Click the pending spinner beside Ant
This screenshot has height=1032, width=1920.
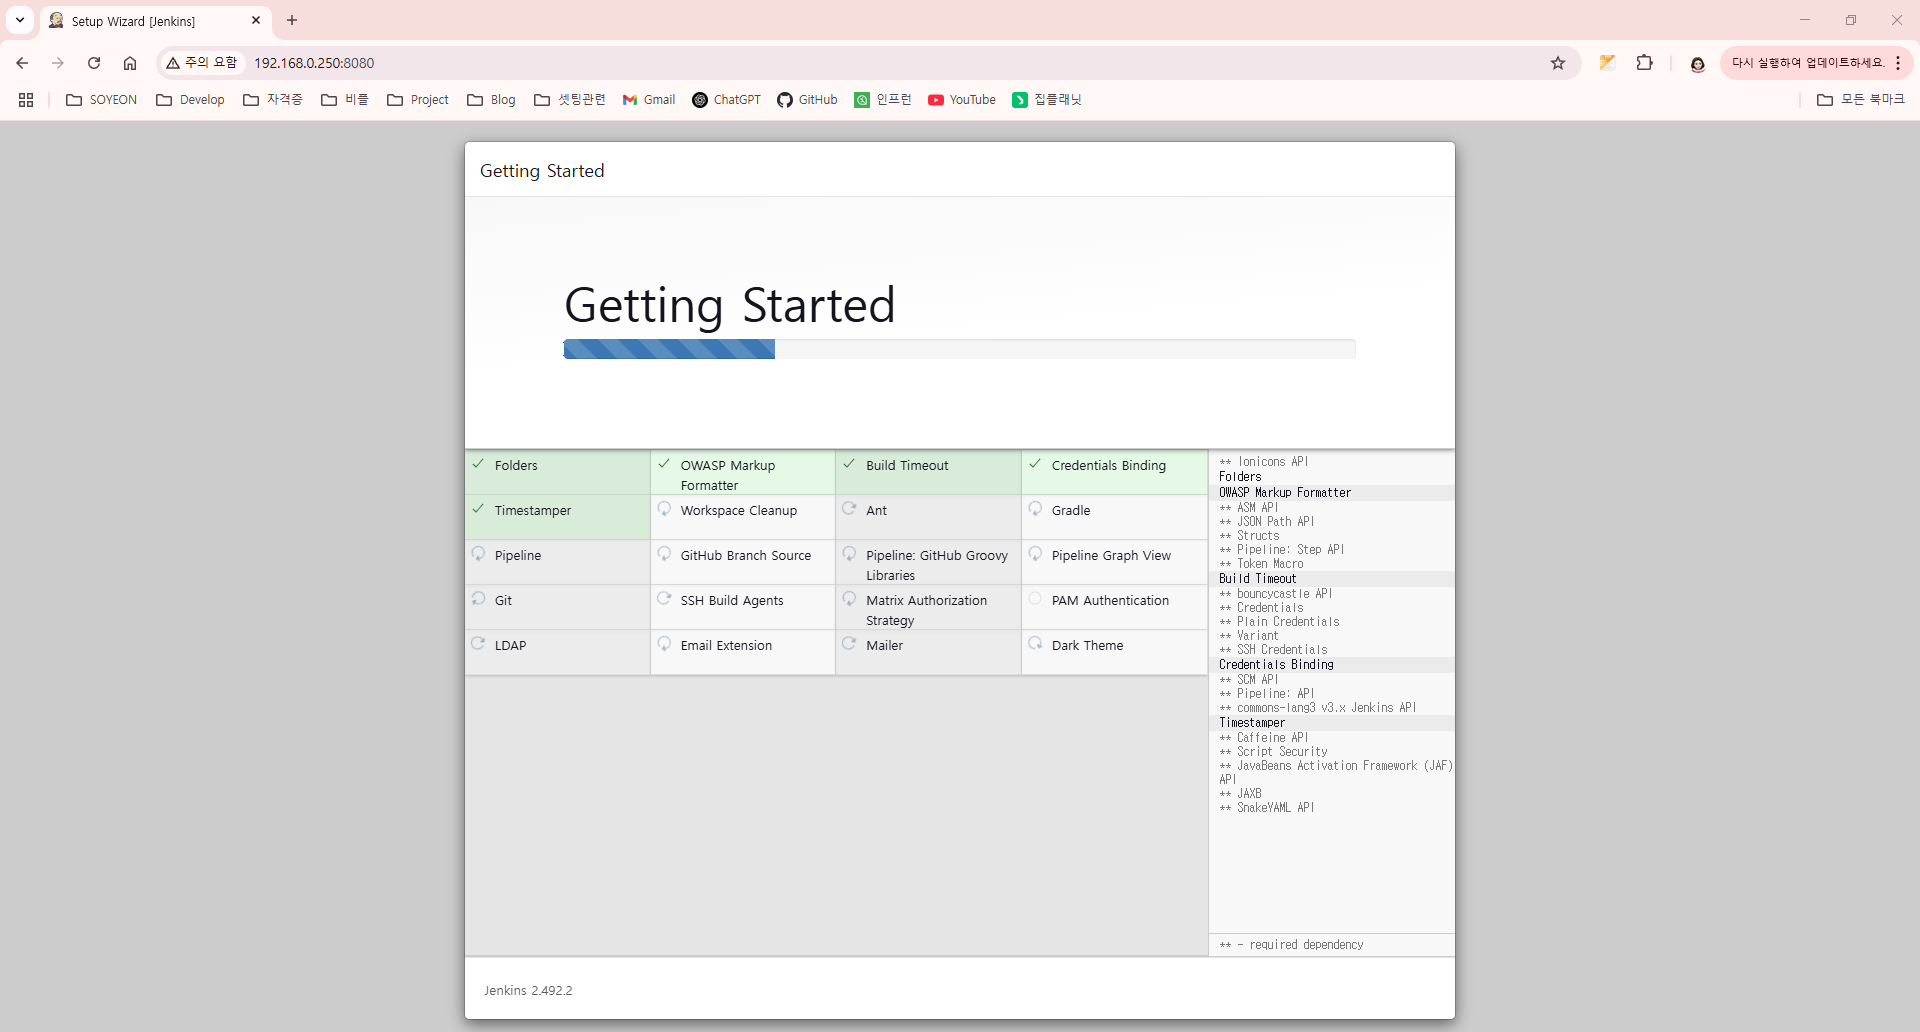point(849,509)
